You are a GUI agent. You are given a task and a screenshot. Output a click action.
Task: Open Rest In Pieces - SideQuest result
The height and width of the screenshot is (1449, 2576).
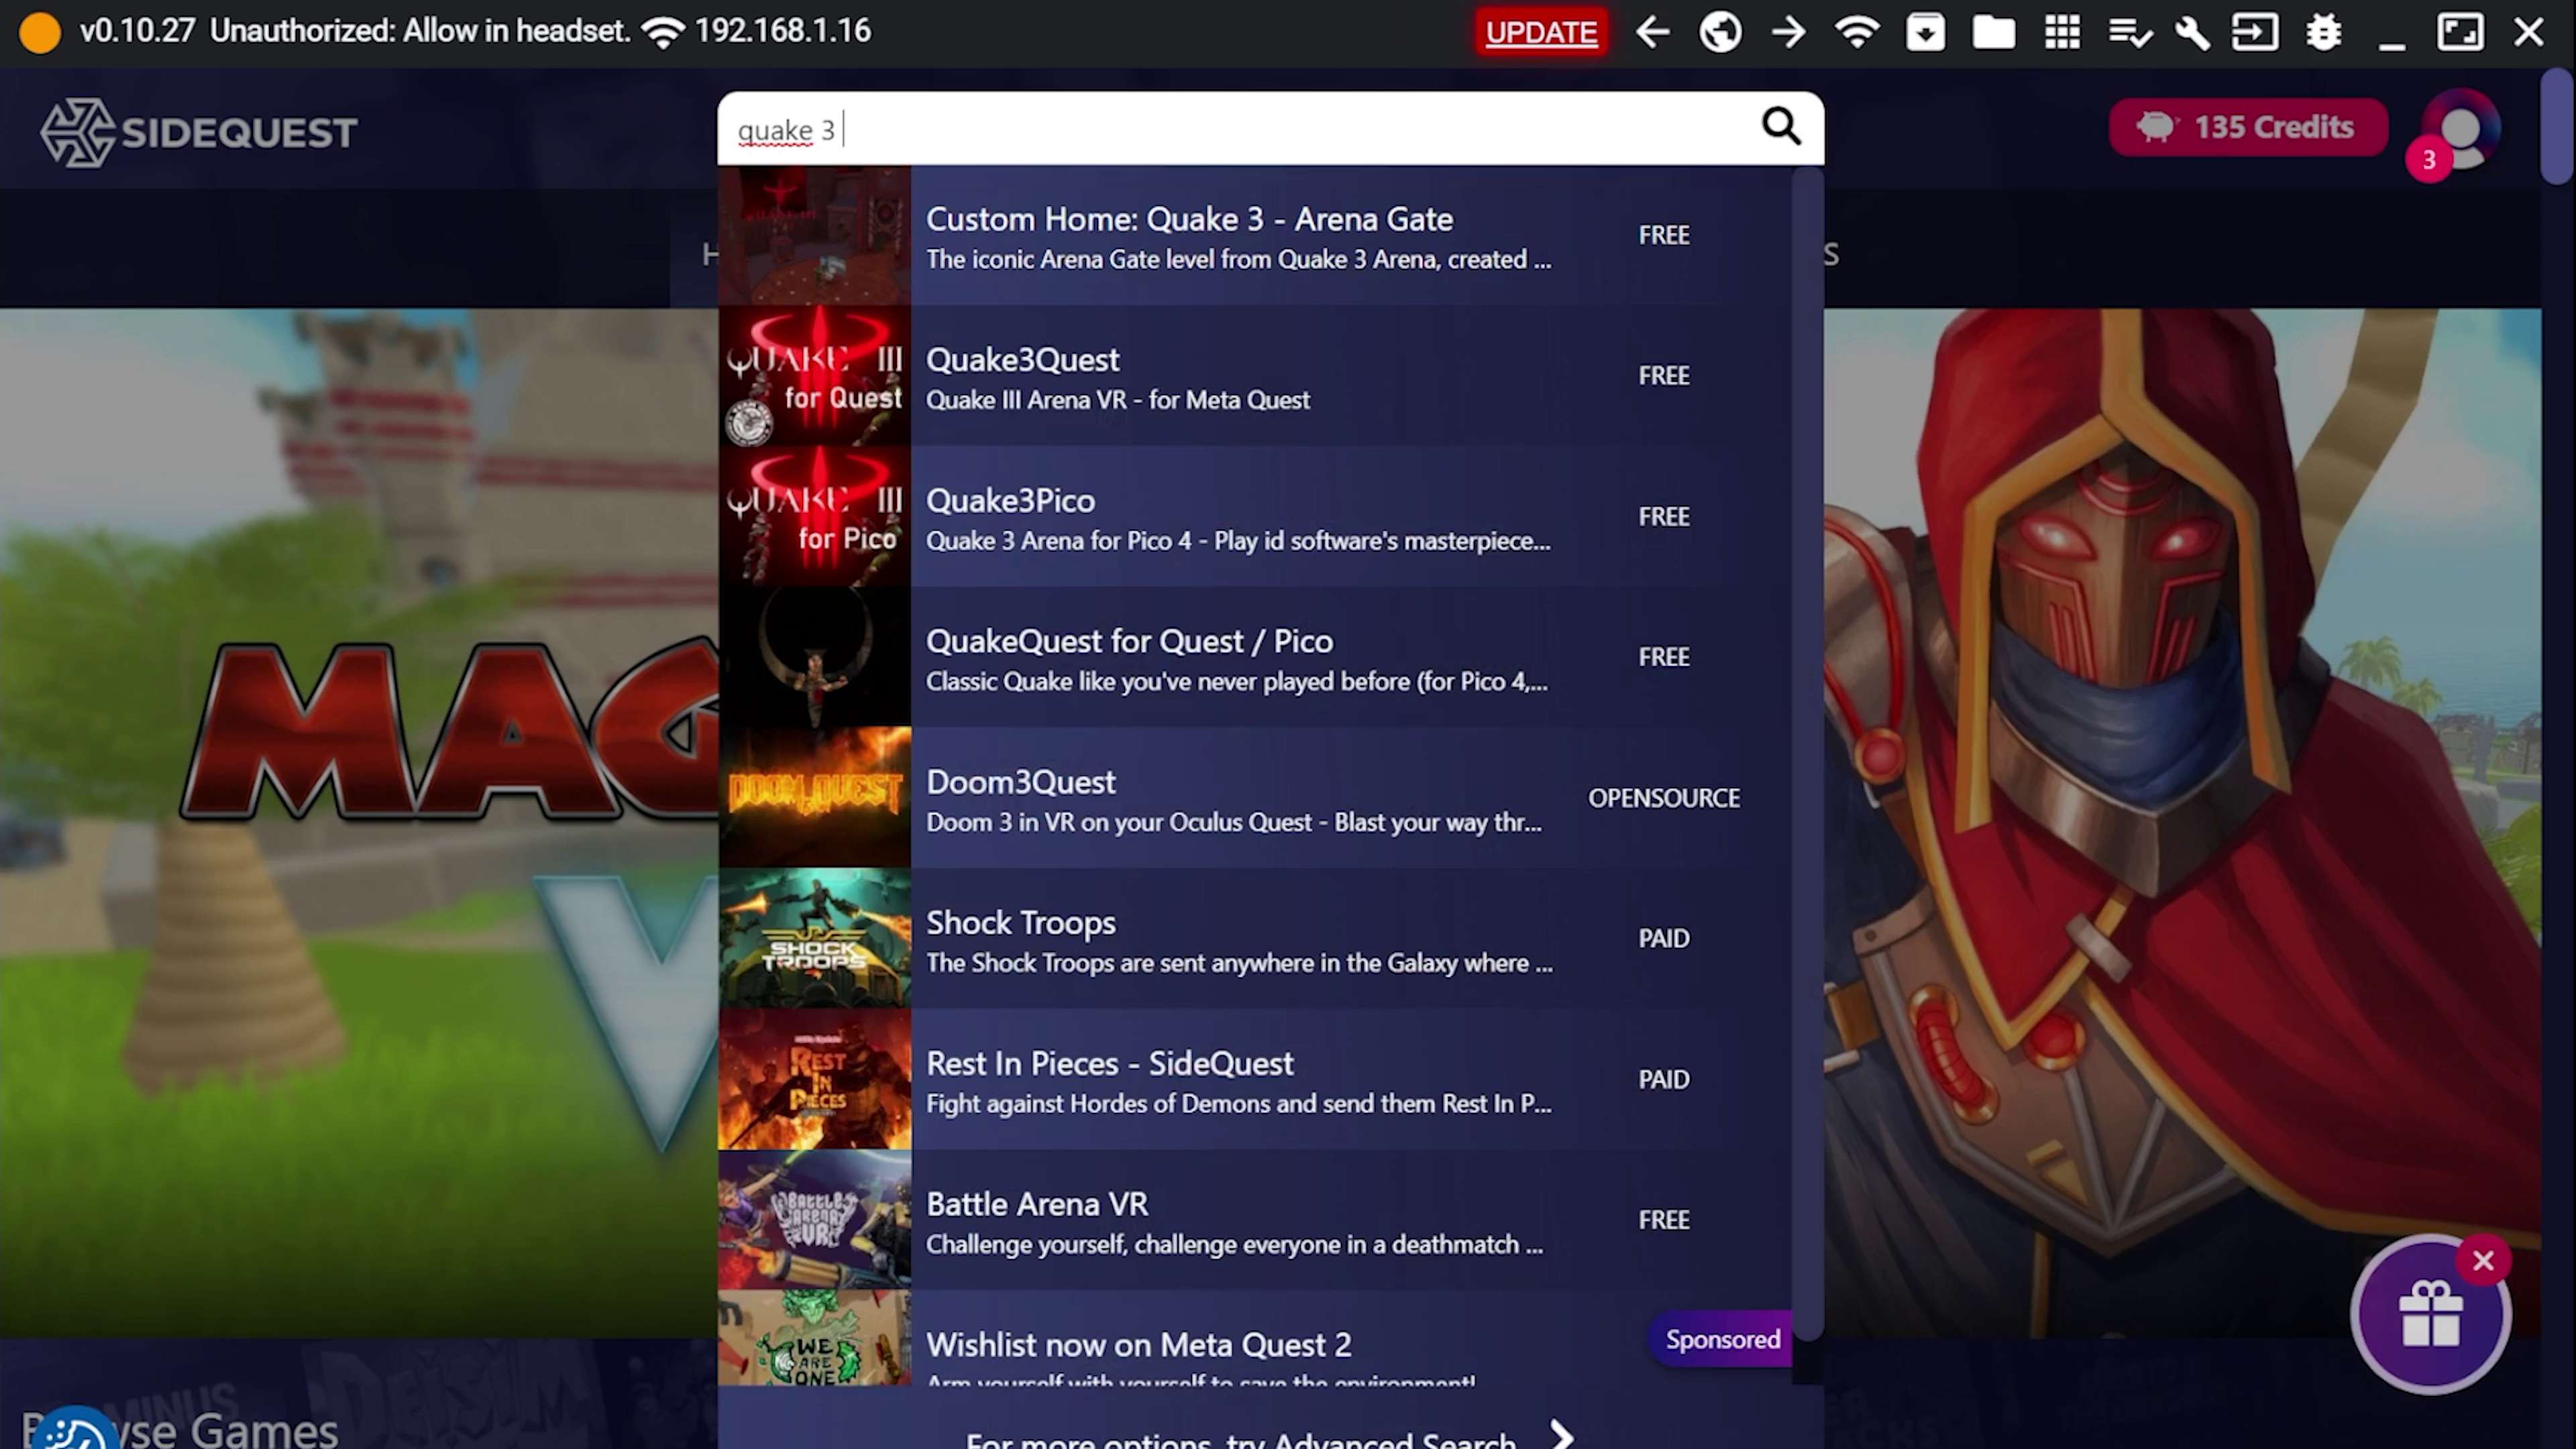[x=1254, y=1080]
